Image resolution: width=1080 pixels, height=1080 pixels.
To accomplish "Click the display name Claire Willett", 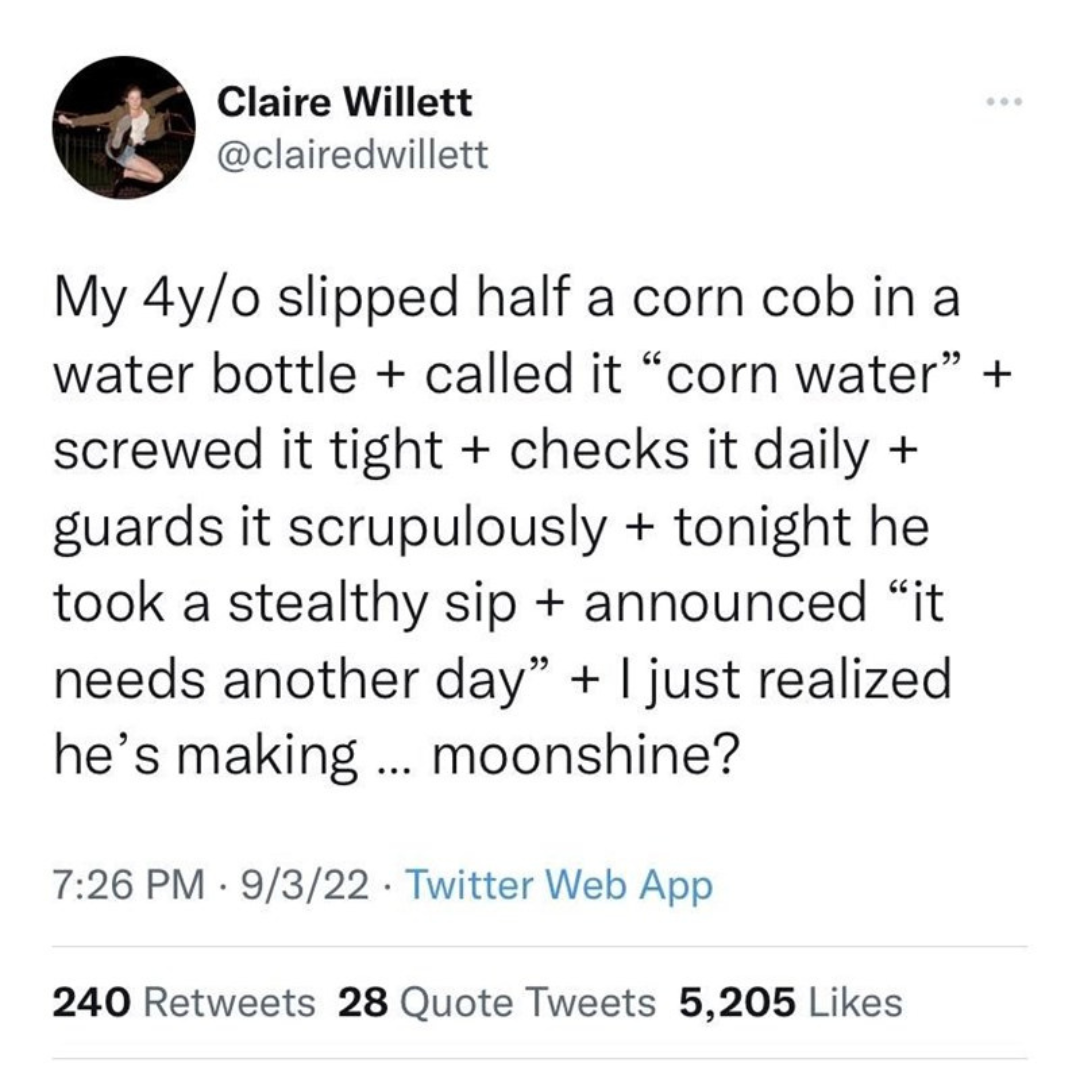I will click(344, 102).
